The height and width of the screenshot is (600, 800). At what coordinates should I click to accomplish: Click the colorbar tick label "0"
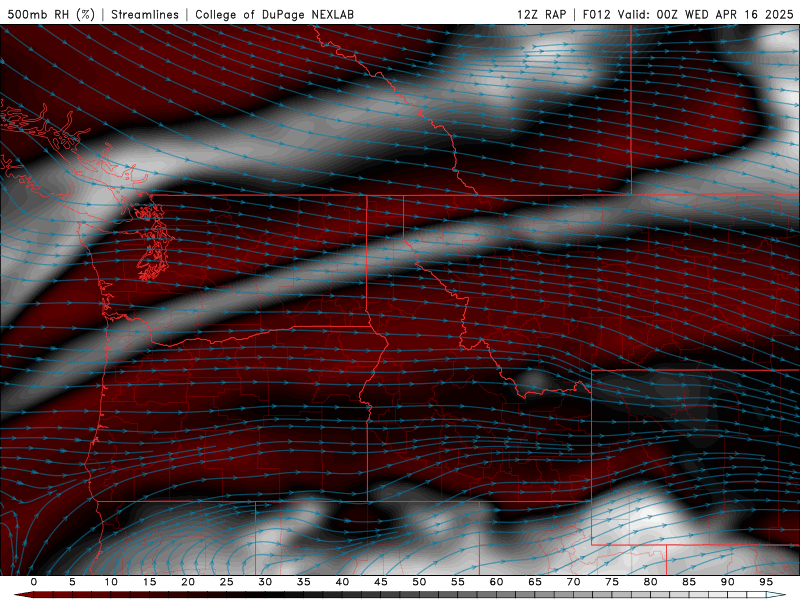coord(34,582)
